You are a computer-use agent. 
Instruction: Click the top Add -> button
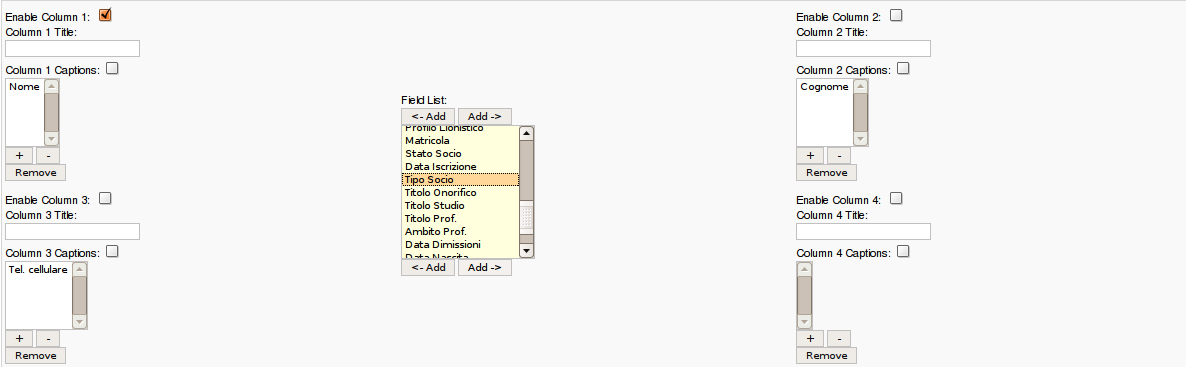485,117
